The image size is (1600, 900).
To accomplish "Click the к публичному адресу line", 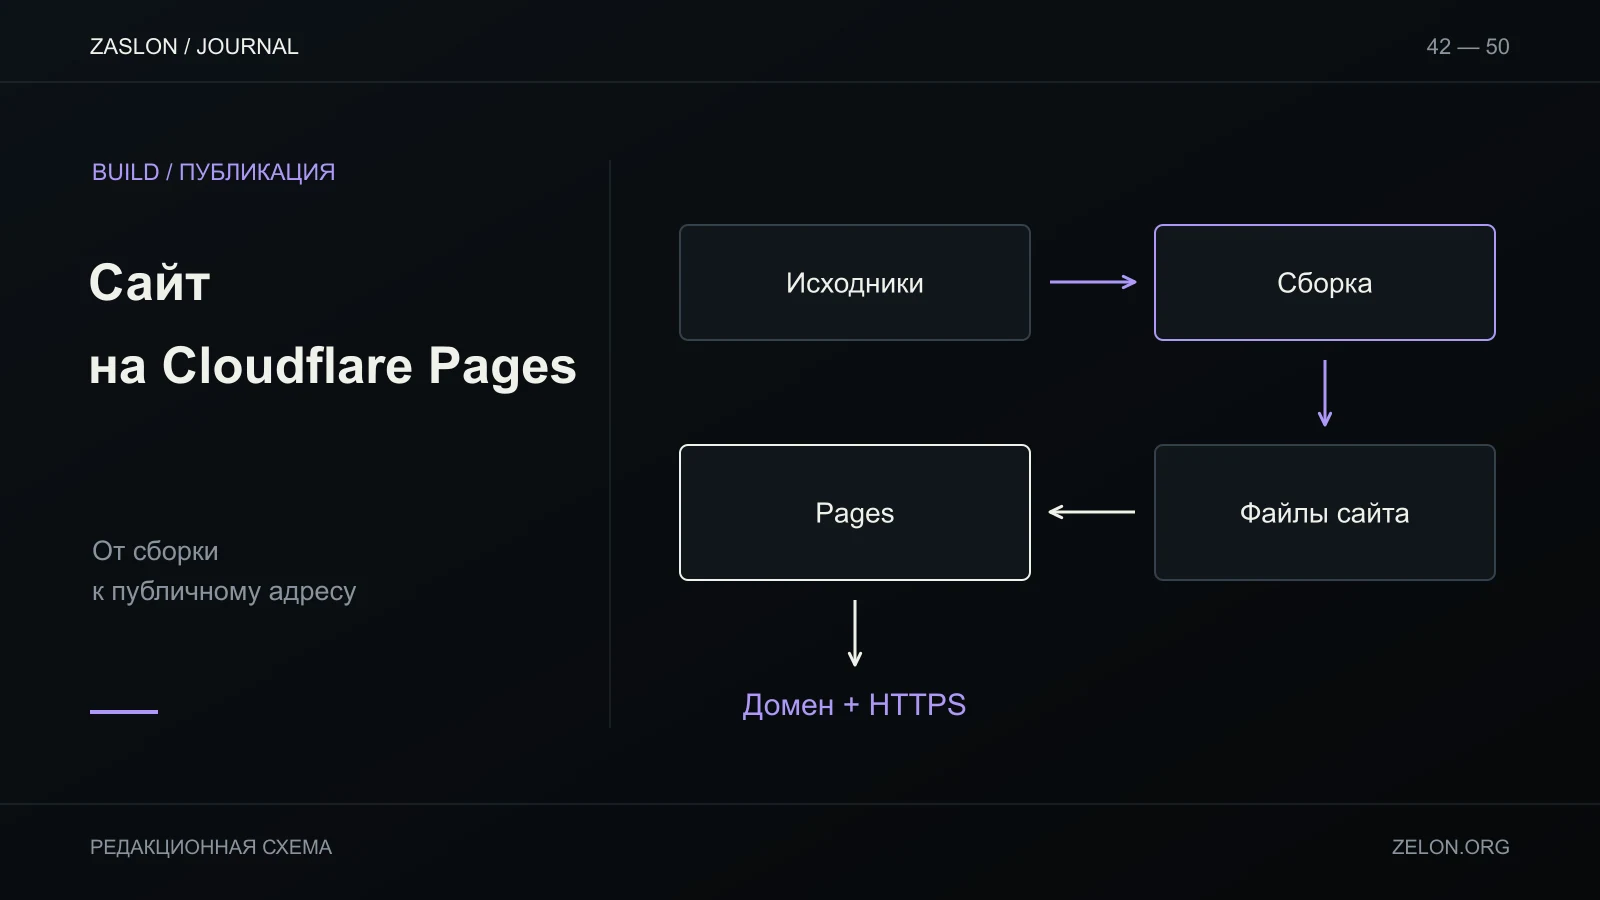I will (x=224, y=592).
